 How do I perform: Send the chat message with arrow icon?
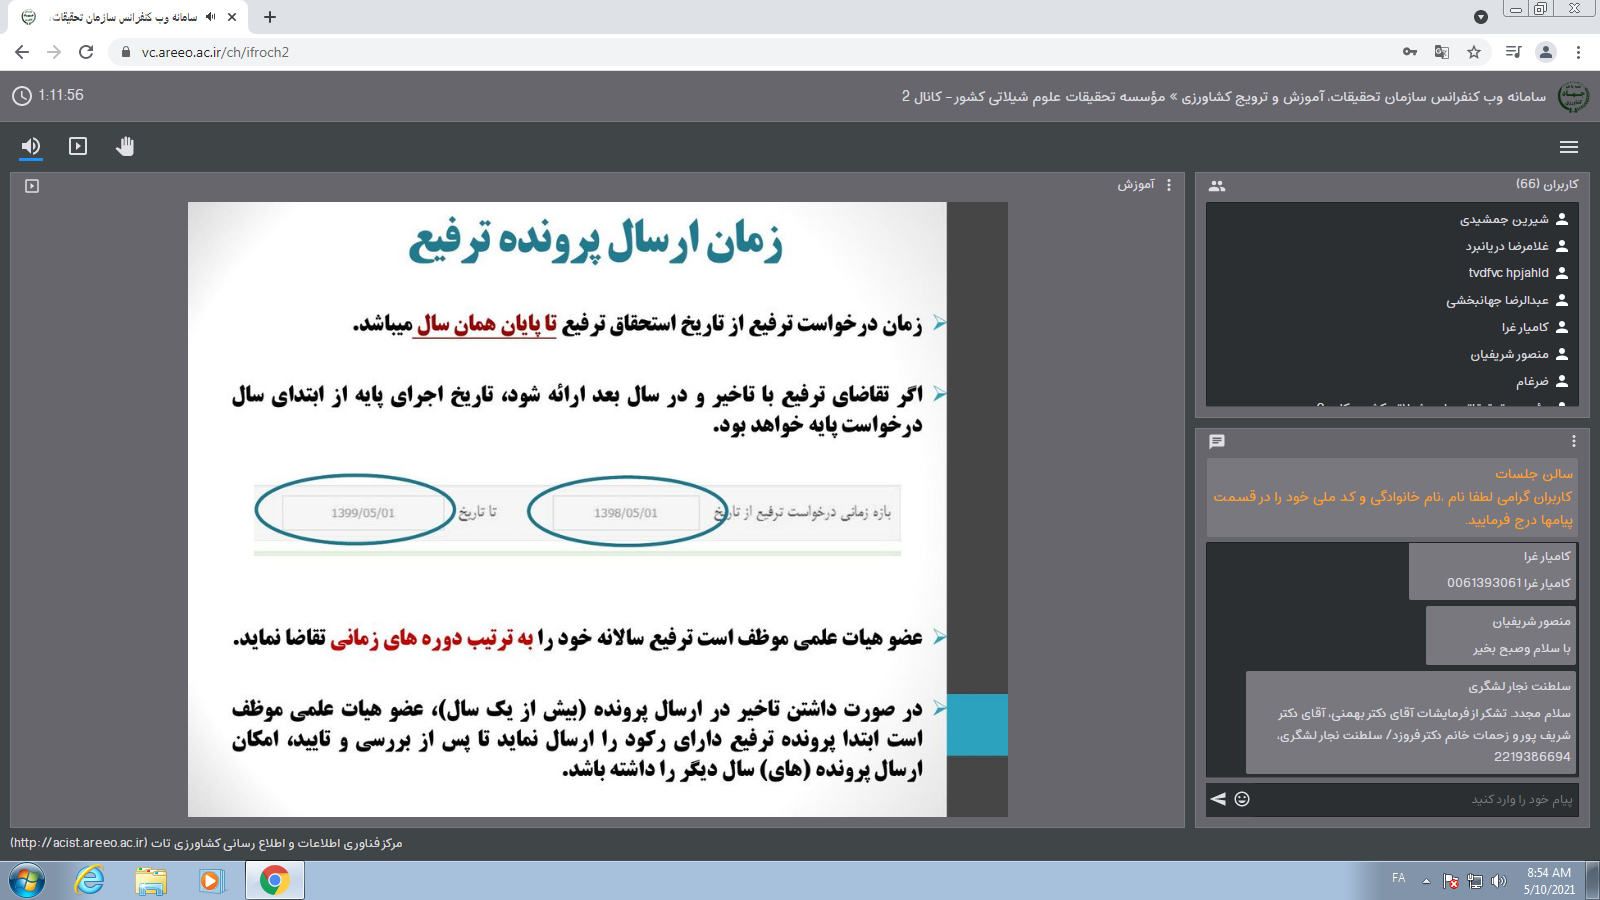coord(1218,799)
